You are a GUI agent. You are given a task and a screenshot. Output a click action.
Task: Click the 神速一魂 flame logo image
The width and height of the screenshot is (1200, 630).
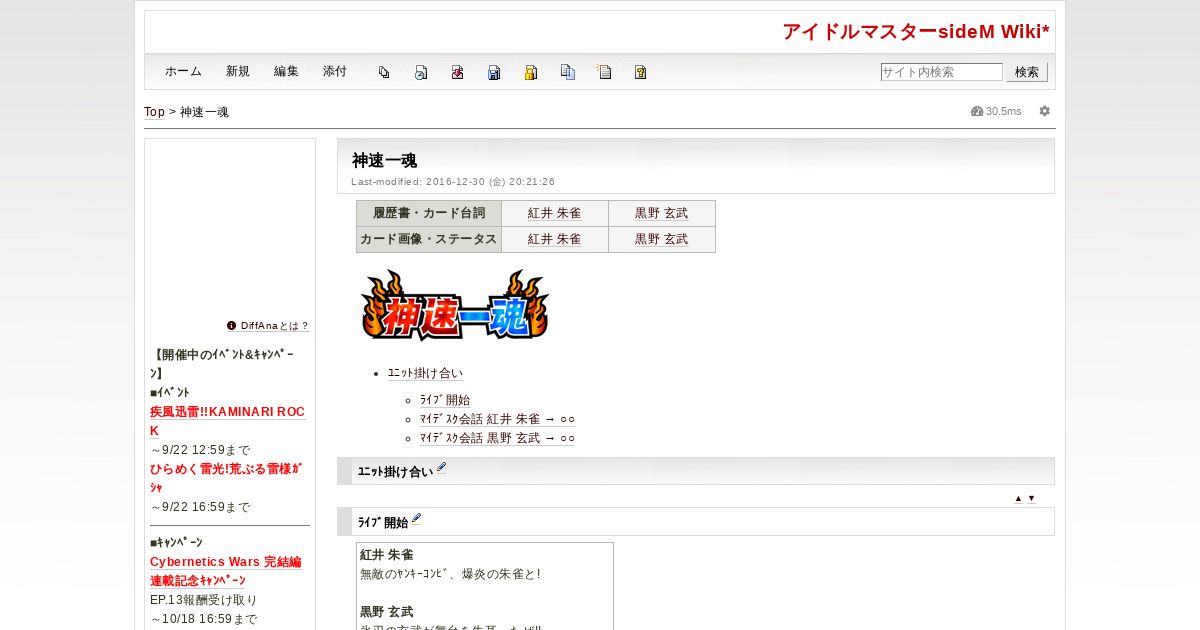pyautogui.click(x=455, y=305)
